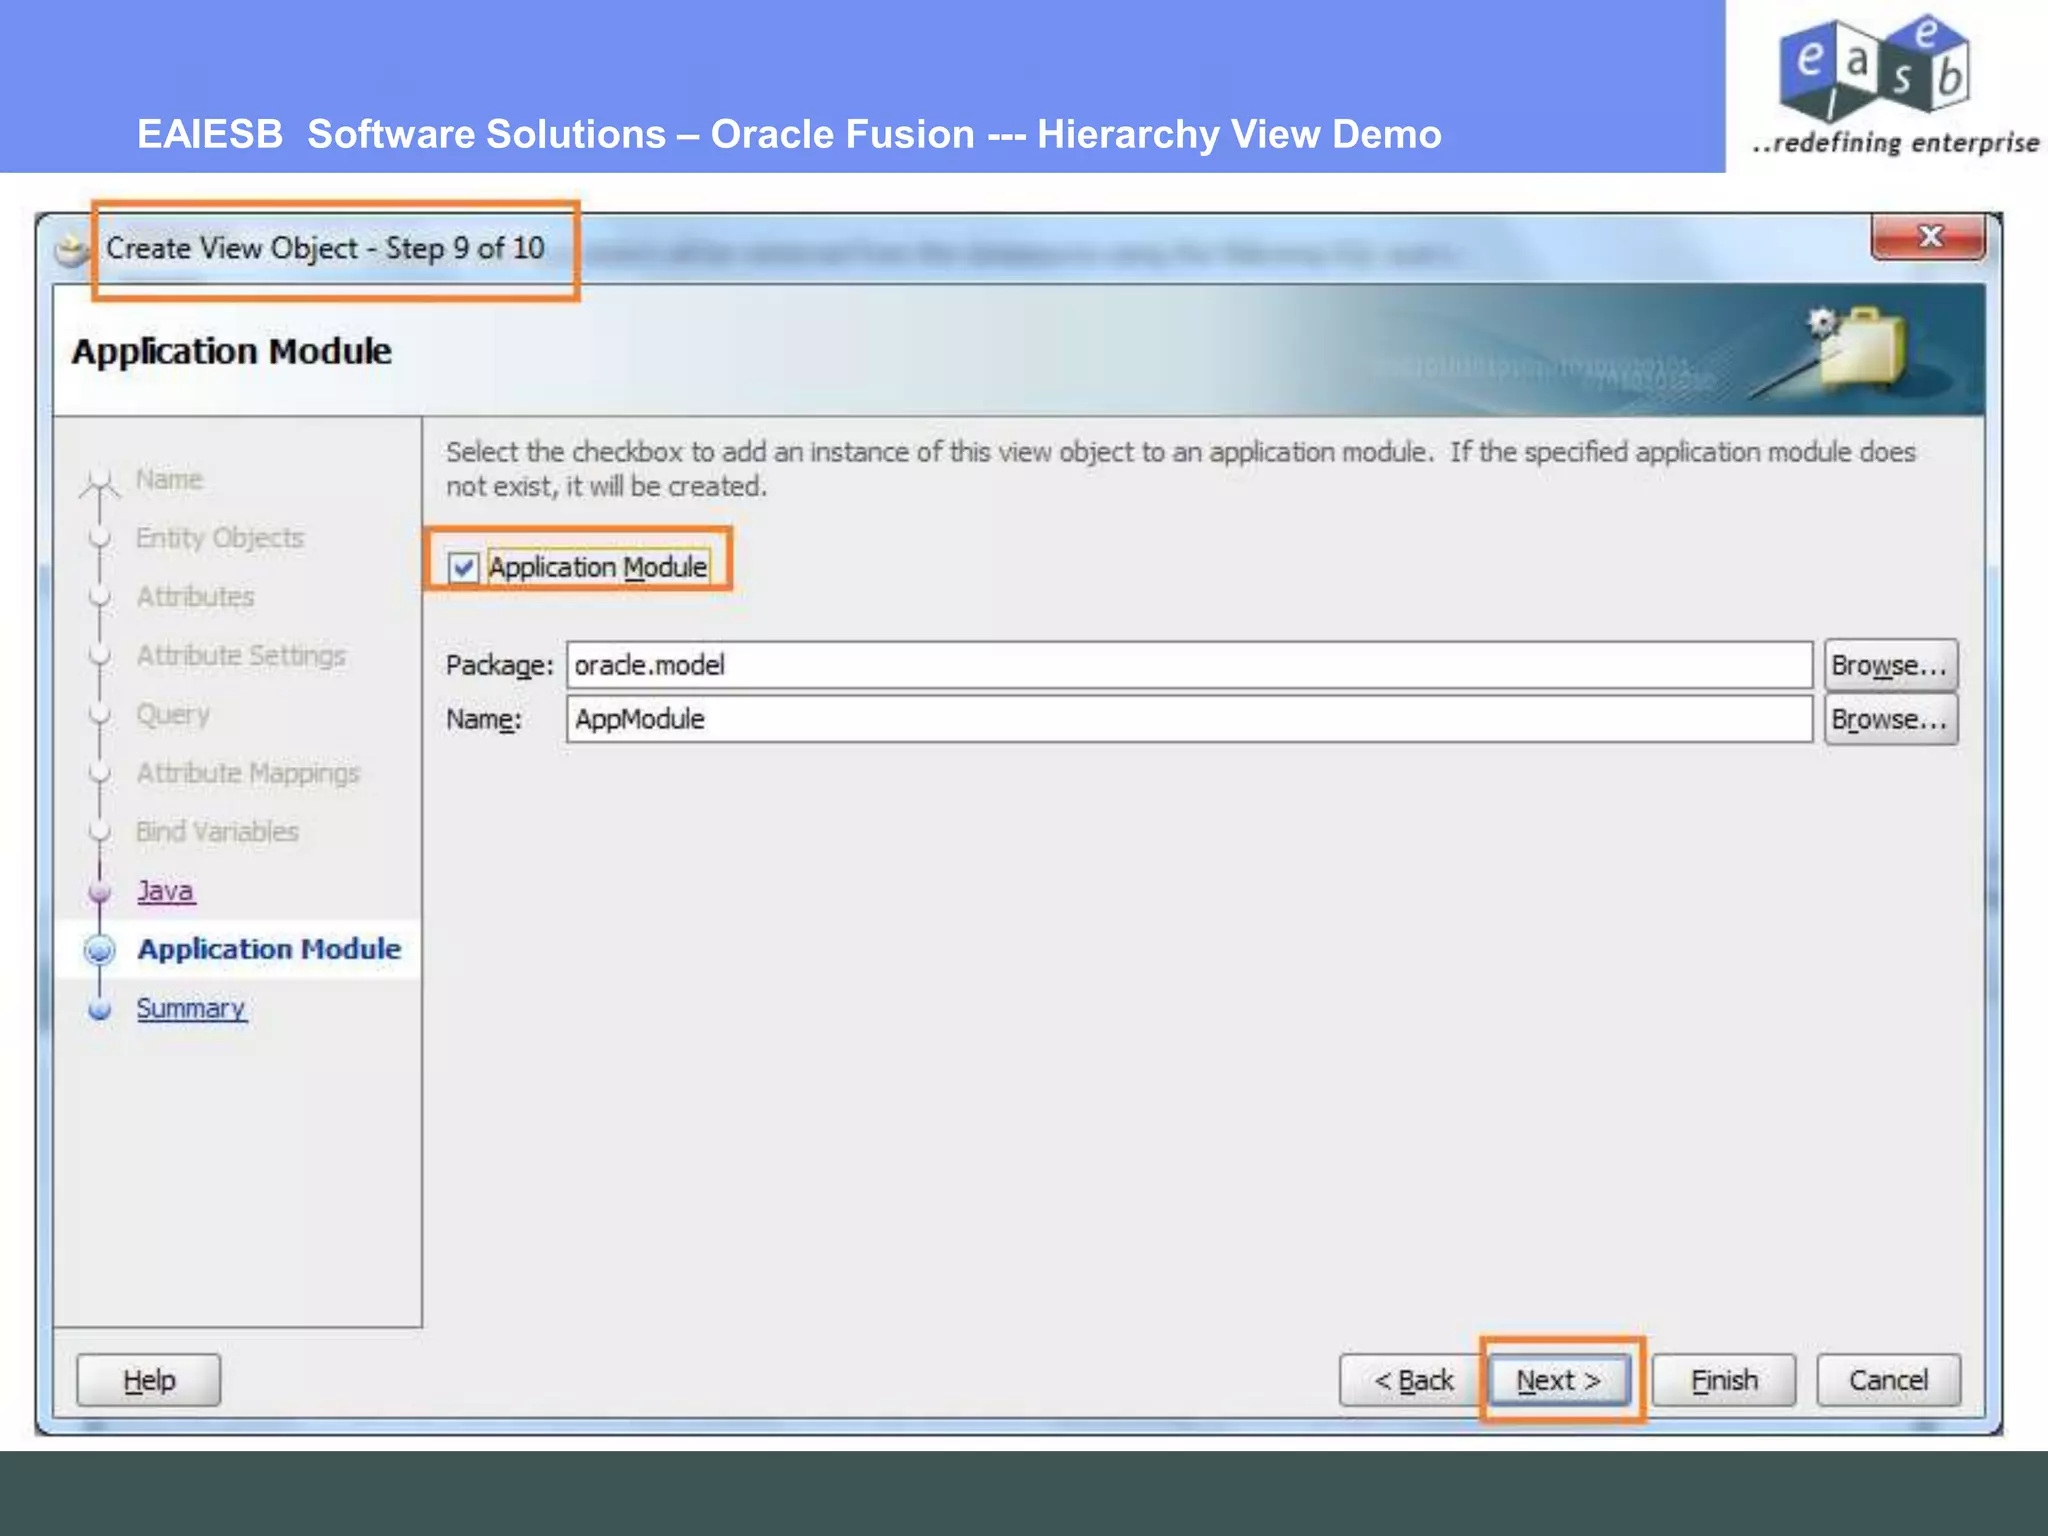Click the Summary step node icon

click(99, 1009)
